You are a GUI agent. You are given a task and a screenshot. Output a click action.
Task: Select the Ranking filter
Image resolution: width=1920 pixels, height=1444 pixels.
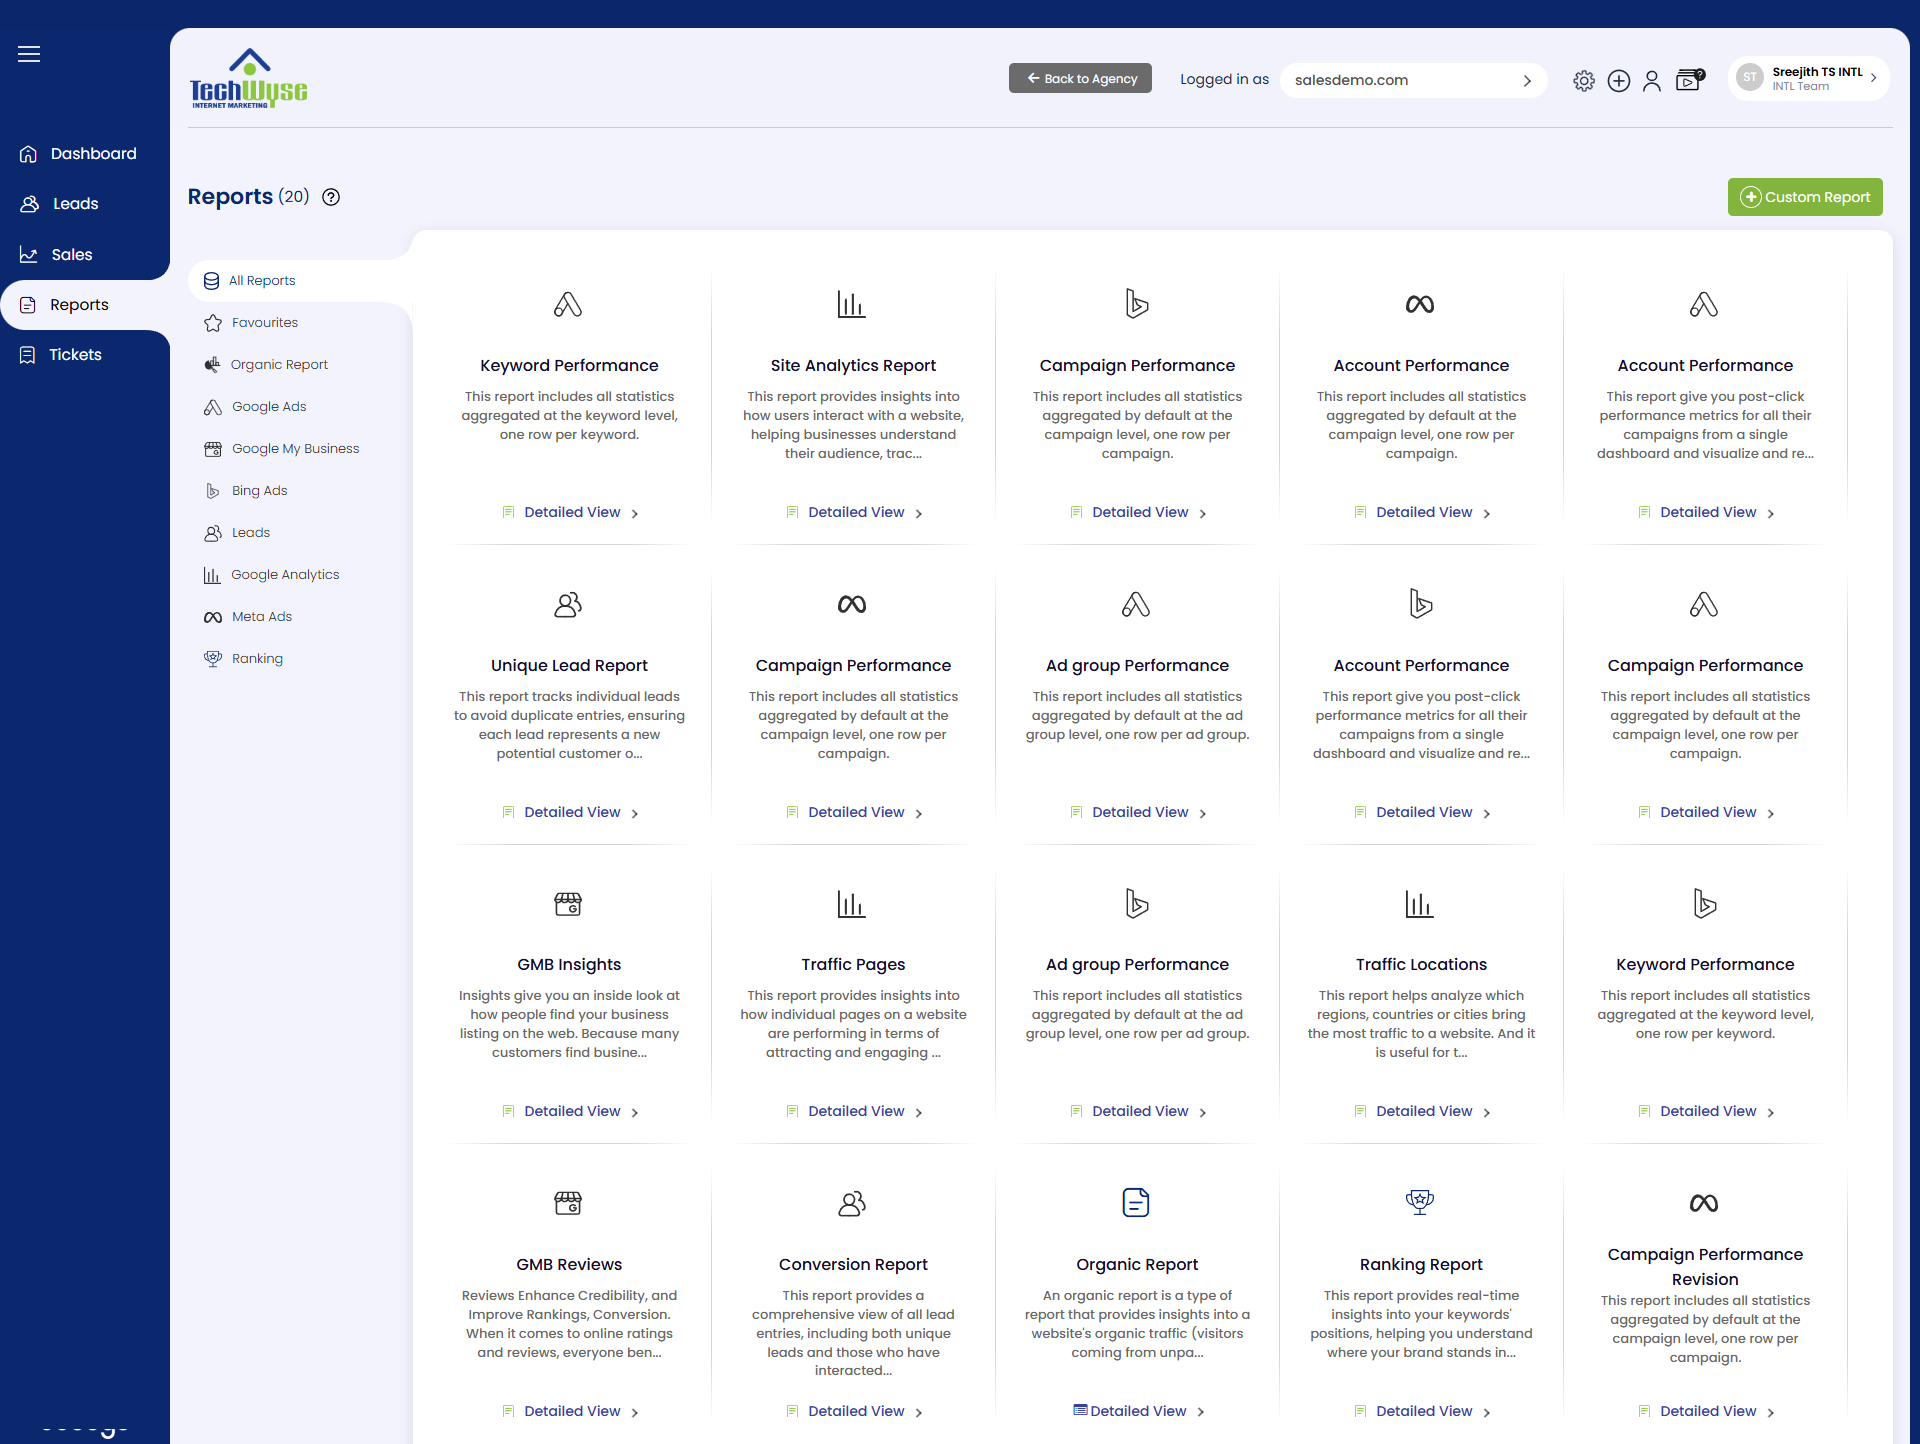pos(244,659)
